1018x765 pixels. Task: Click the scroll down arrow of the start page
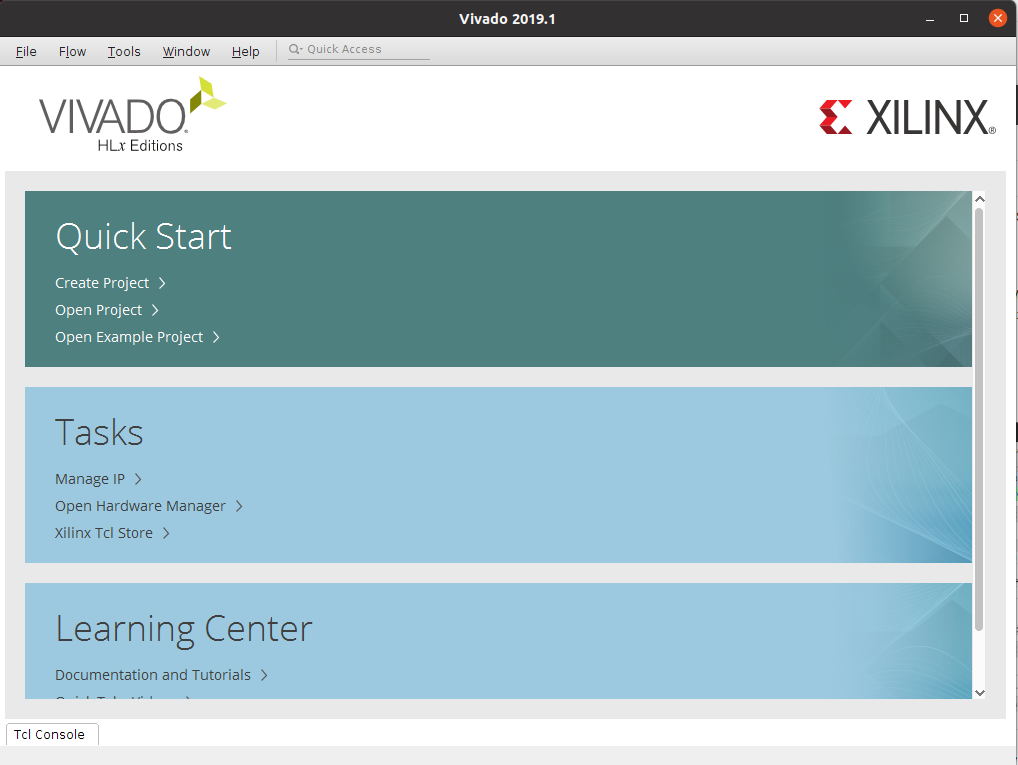(x=979, y=692)
